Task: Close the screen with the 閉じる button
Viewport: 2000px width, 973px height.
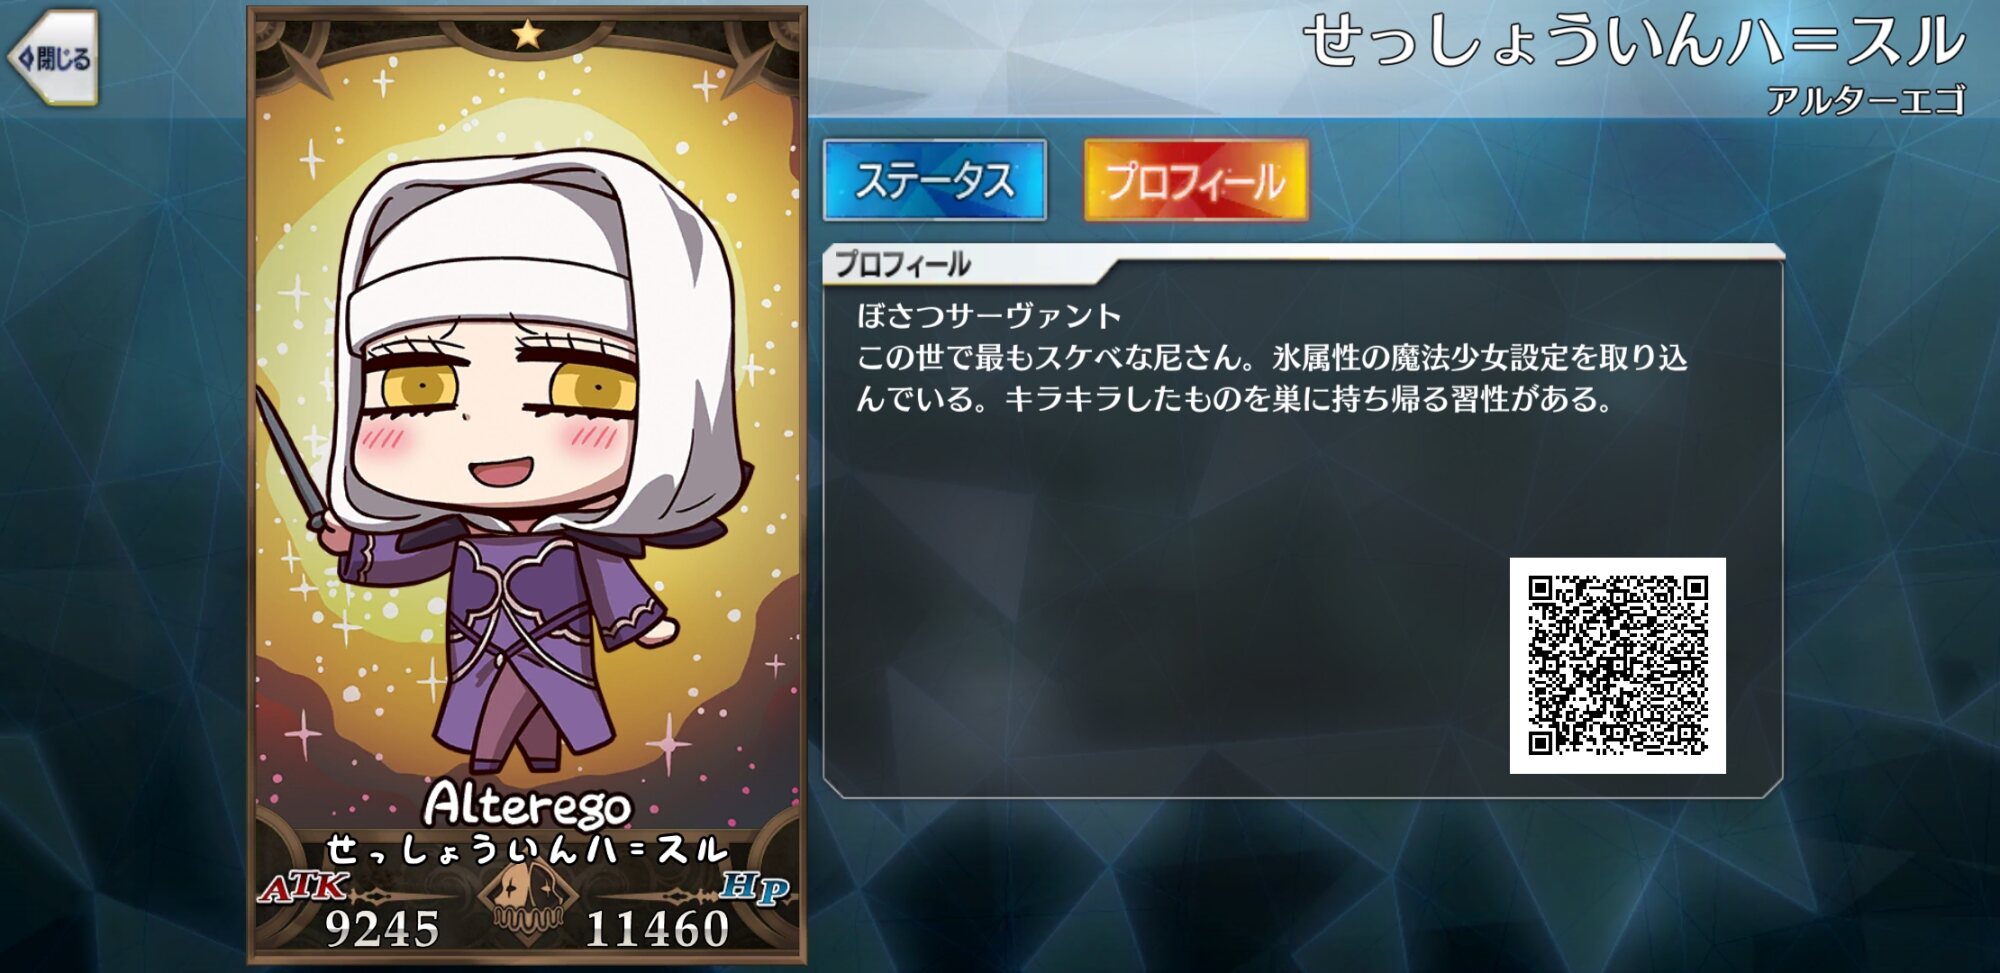Action: [x=54, y=58]
